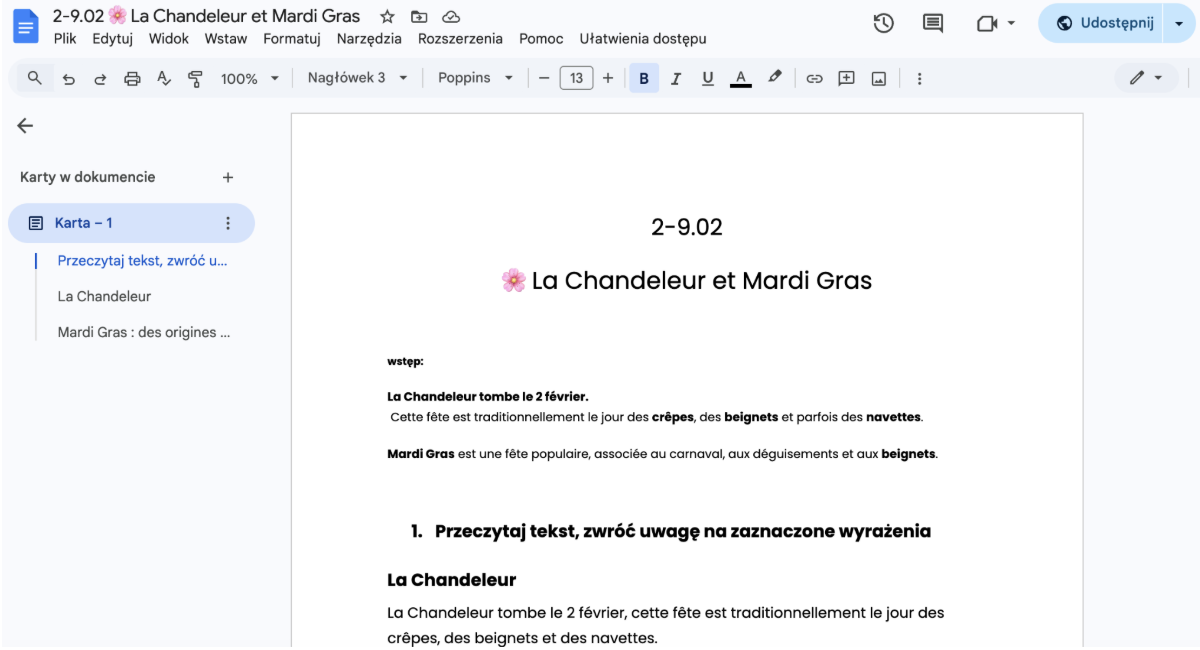
Task: Expand the Poppins font dropdown
Action: 475,78
